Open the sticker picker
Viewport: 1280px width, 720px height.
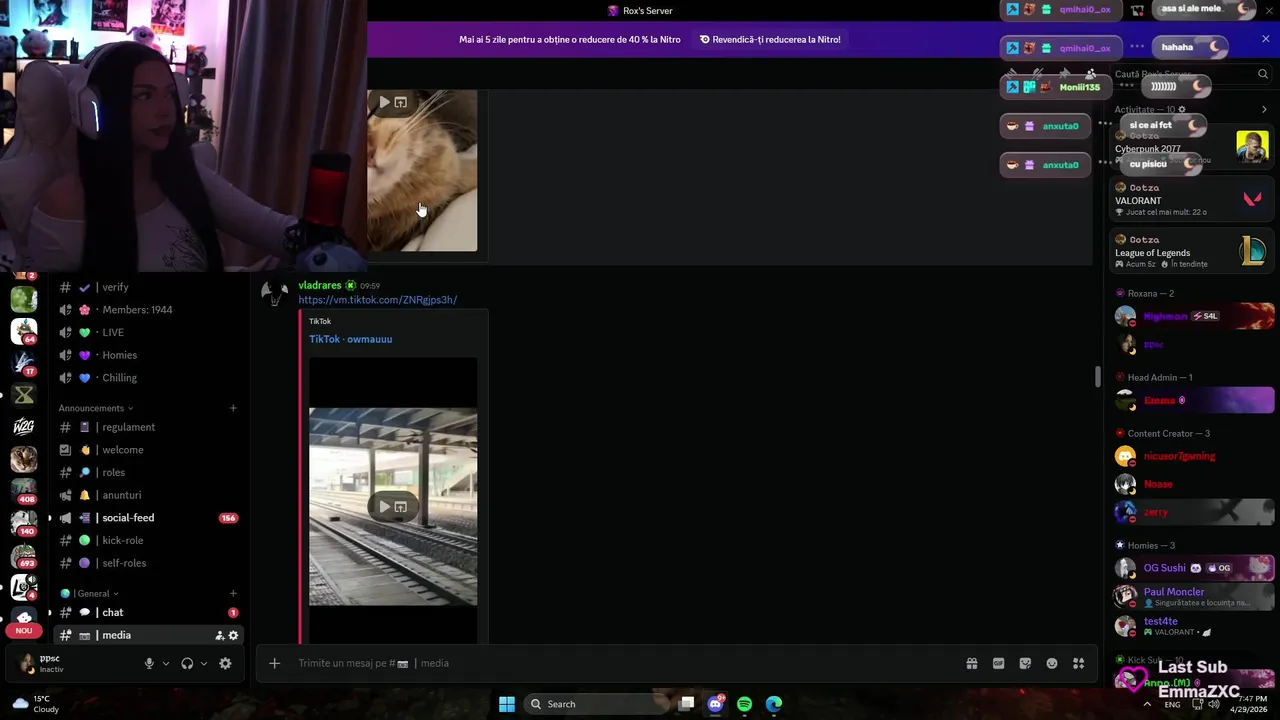point(1025,663)
